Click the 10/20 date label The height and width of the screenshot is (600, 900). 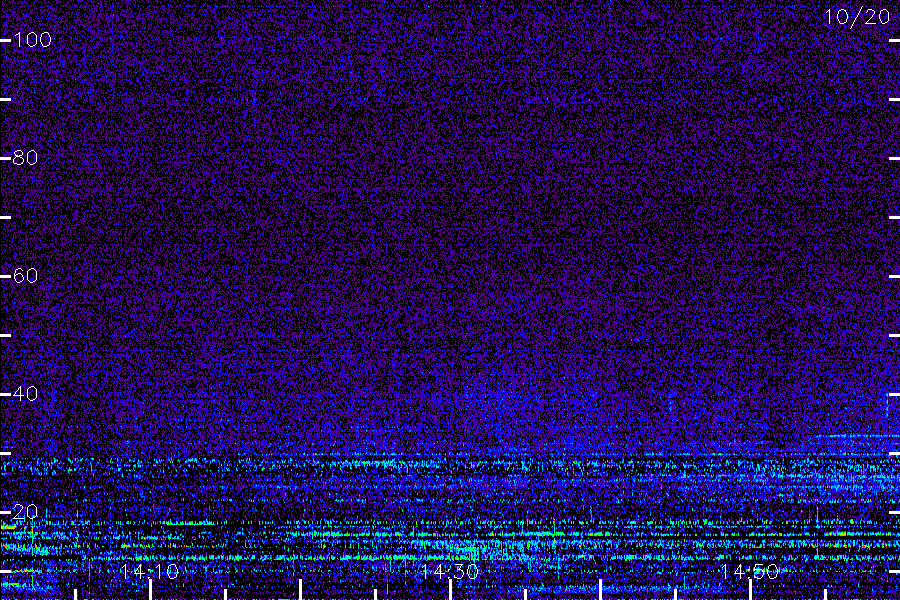(x=857, y=17)
